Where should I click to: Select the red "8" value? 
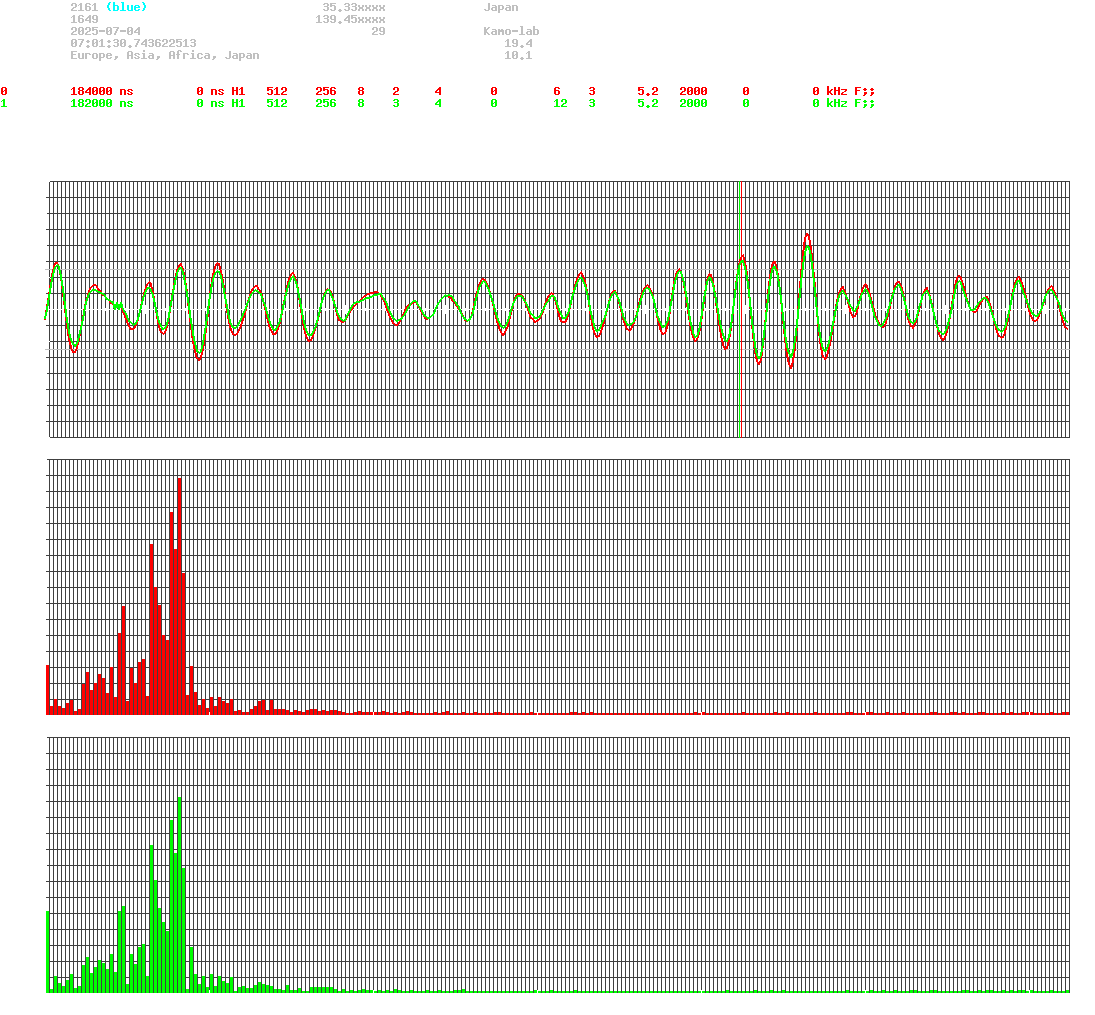click(x=361, y=92)
